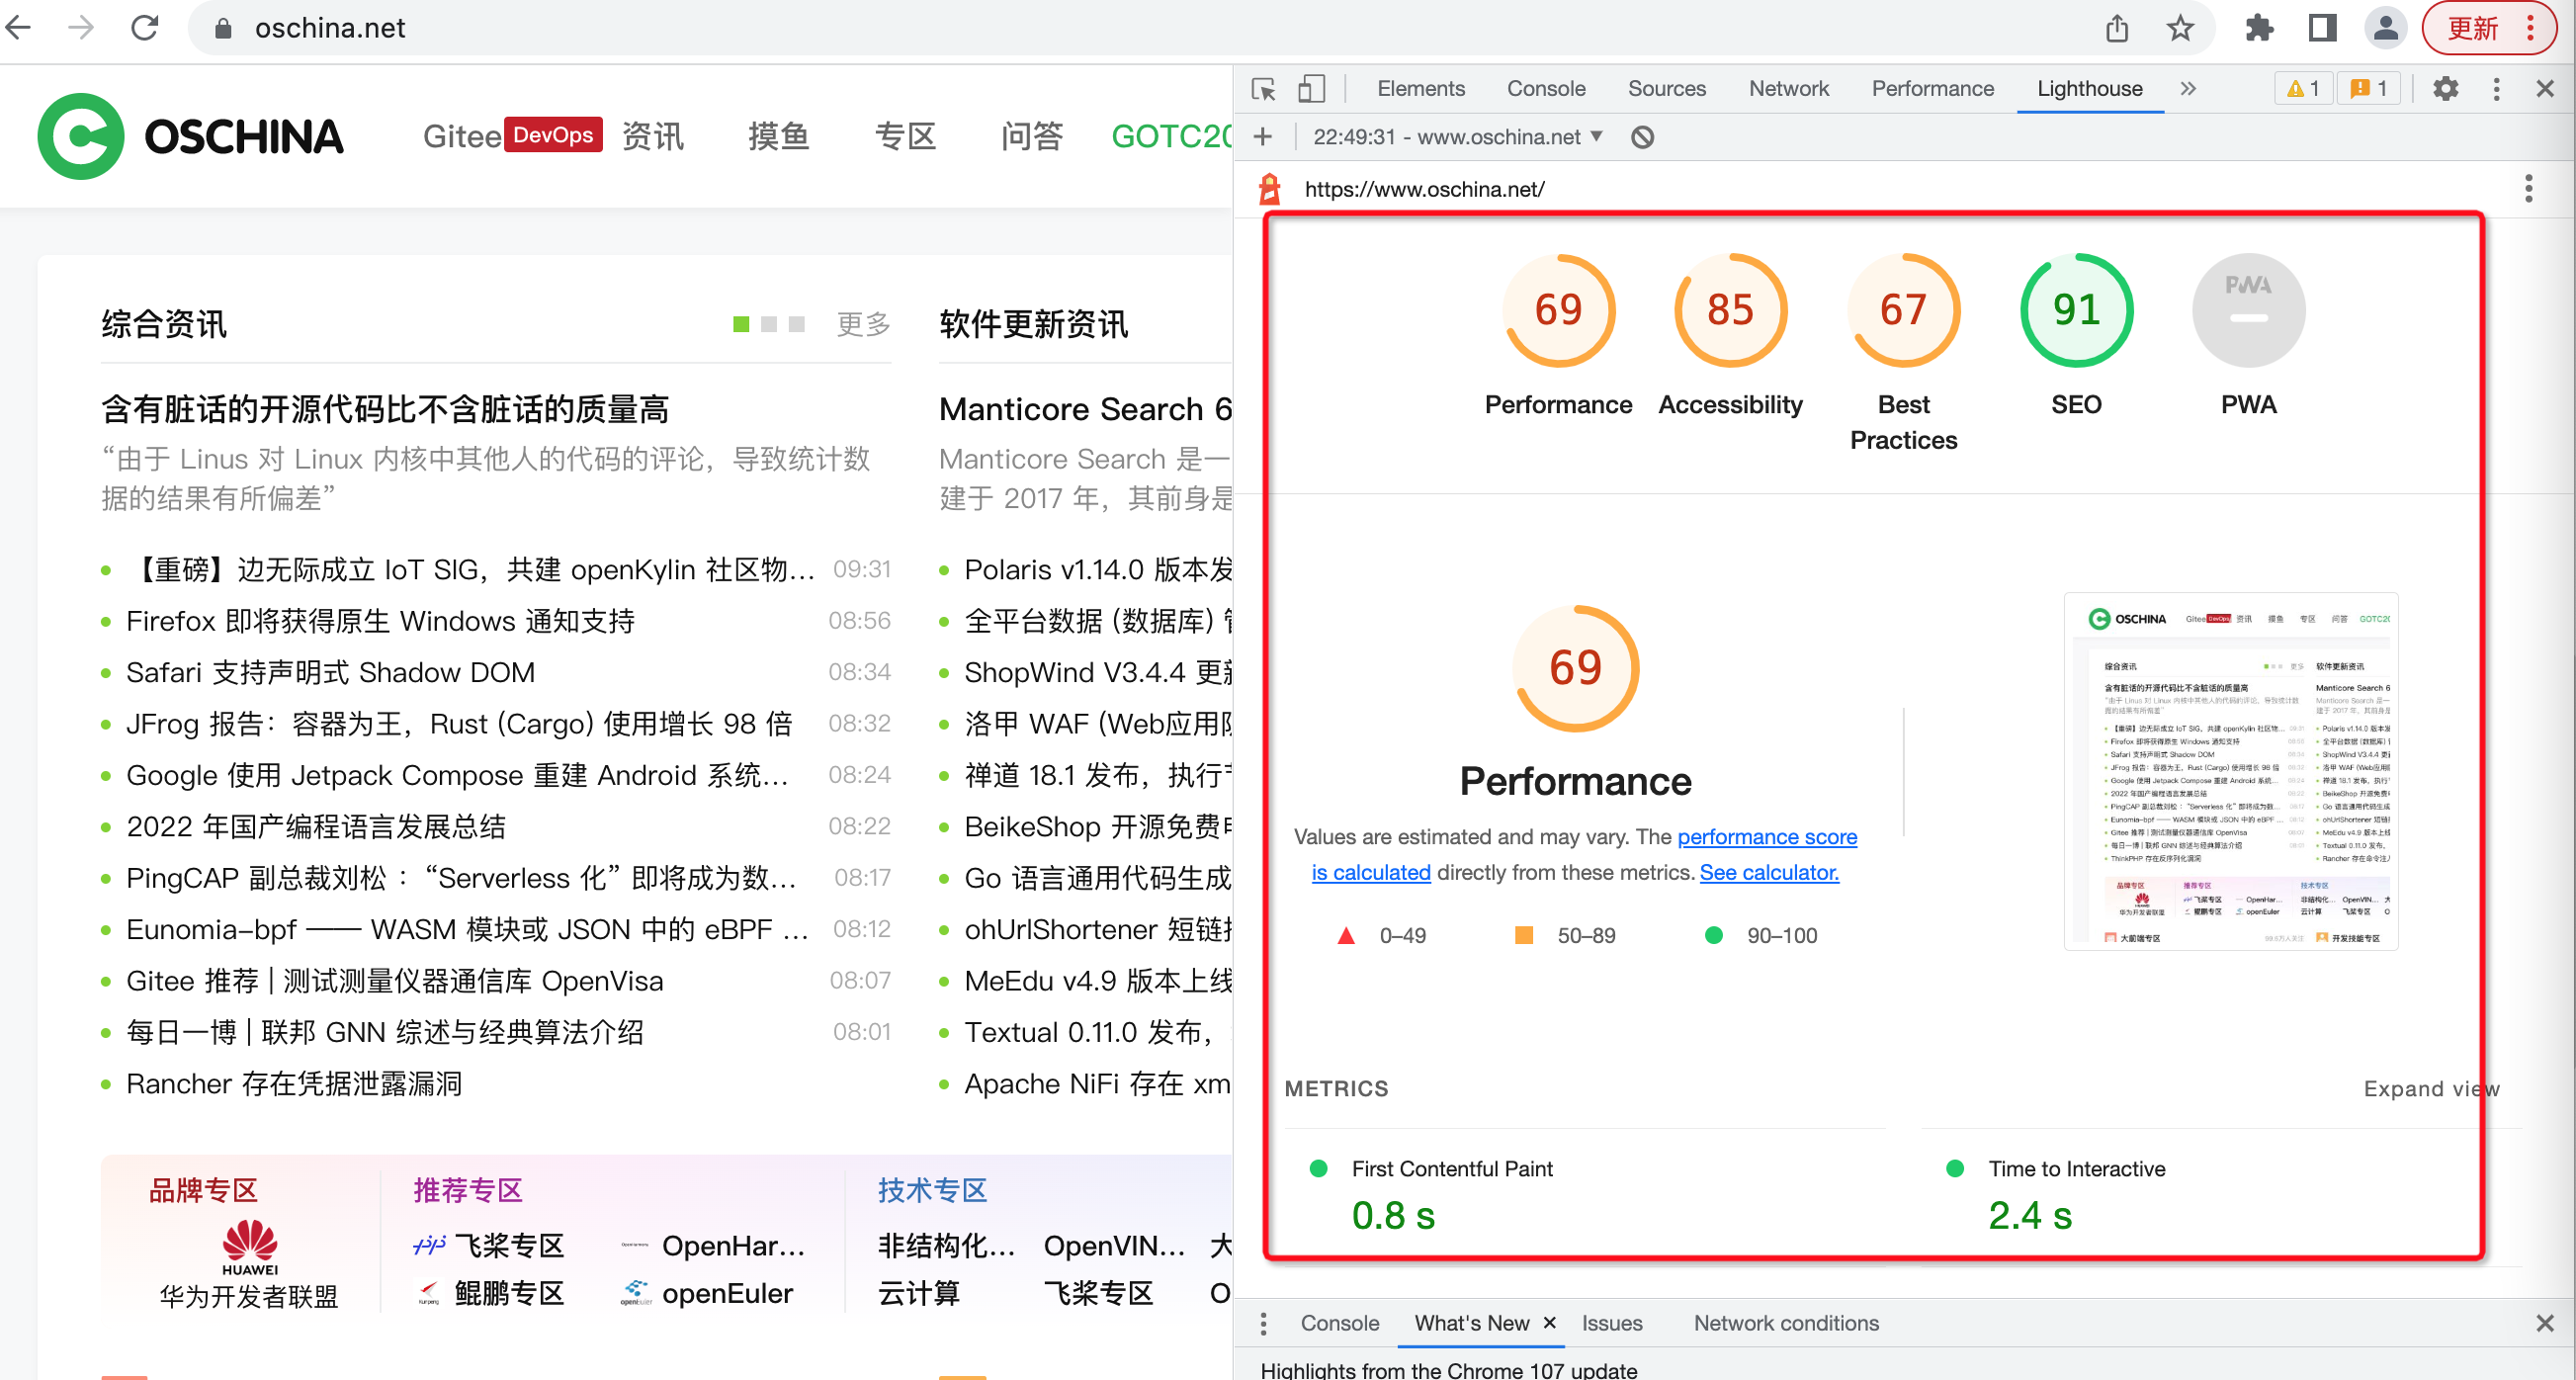Click 更多 in 综合资讯 section
2576x1380 pixels.
(863, 324)
